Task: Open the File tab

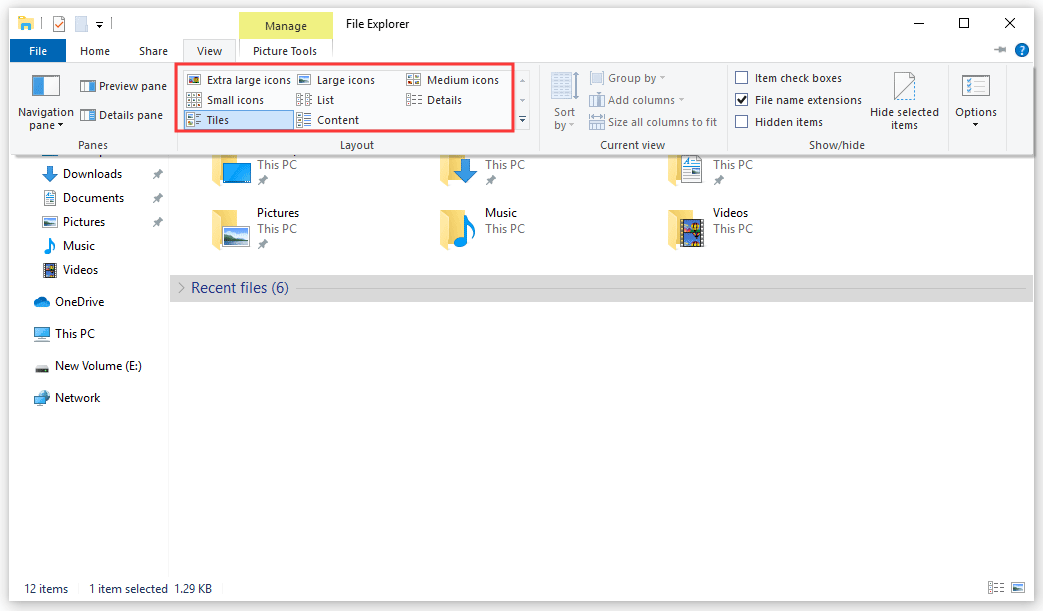Action: coord(38,51)
